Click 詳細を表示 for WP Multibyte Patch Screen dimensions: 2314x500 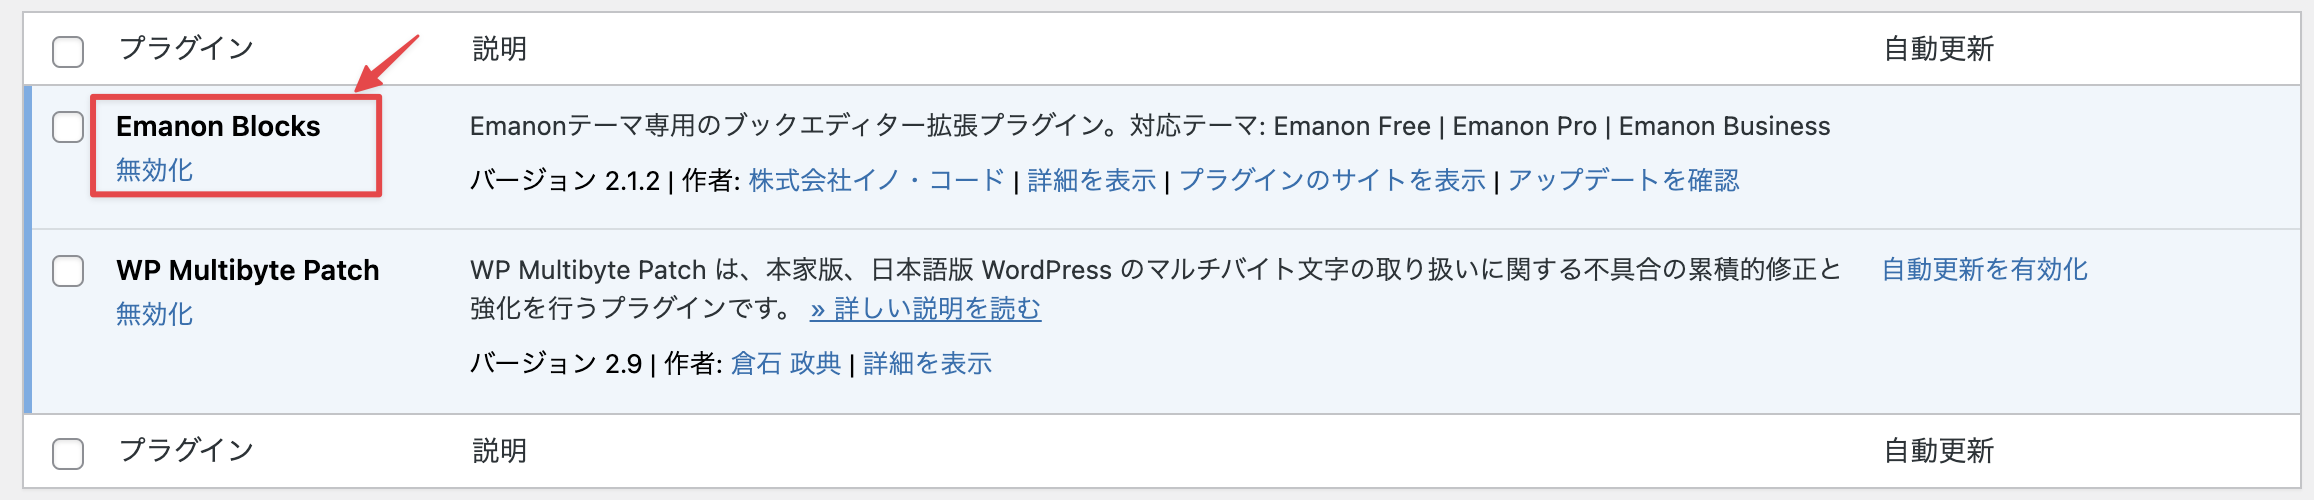pos(927,364)
